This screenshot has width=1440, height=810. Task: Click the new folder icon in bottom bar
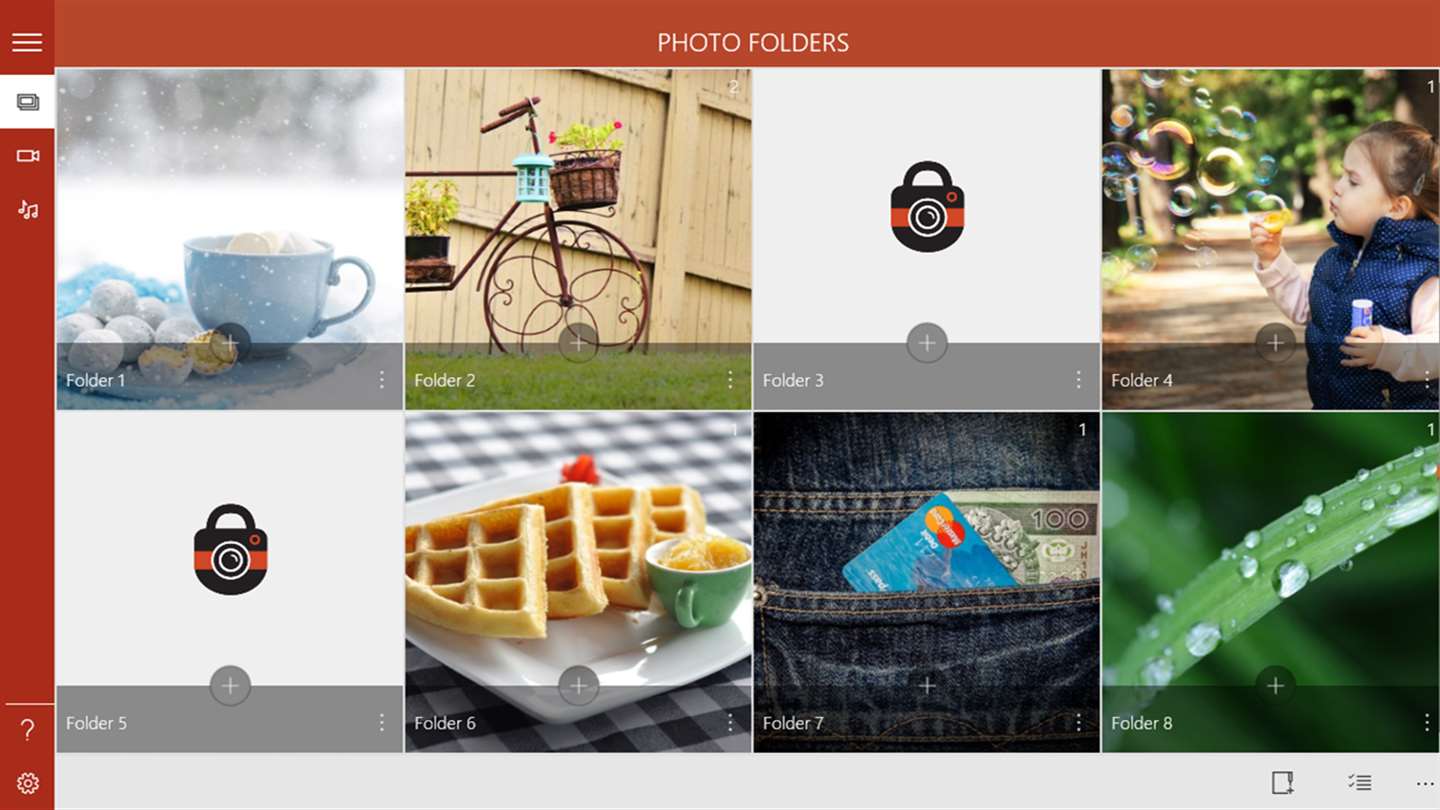point(1283,783)
